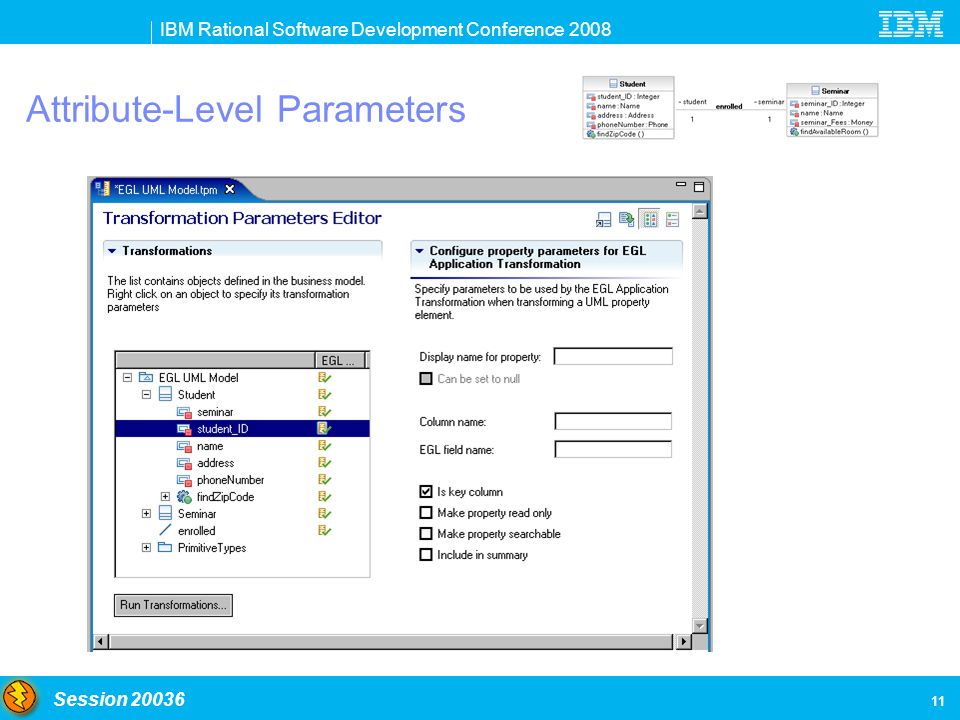Click the vertical scrollbar down arrow
This screenshot has width=960, height=720.
(x=700, y=625)
